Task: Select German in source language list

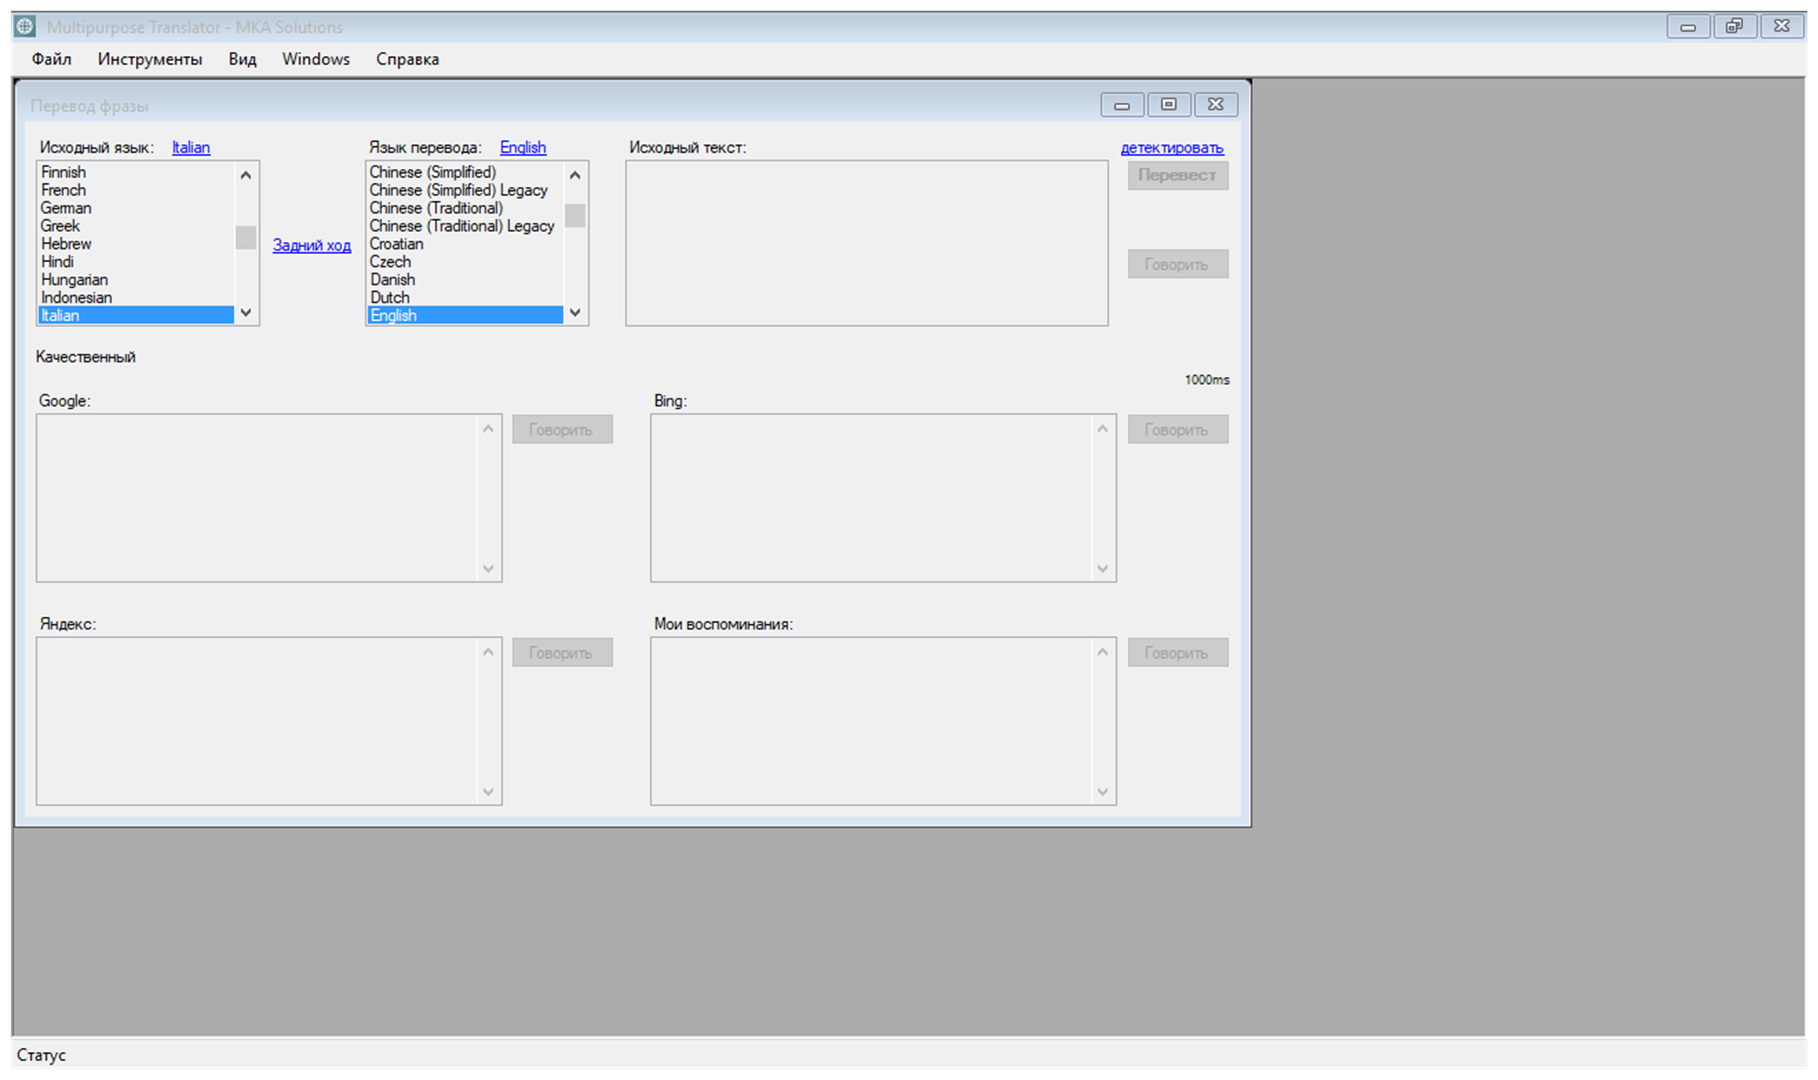Action: pyautogui.click(x=136, y=208)
